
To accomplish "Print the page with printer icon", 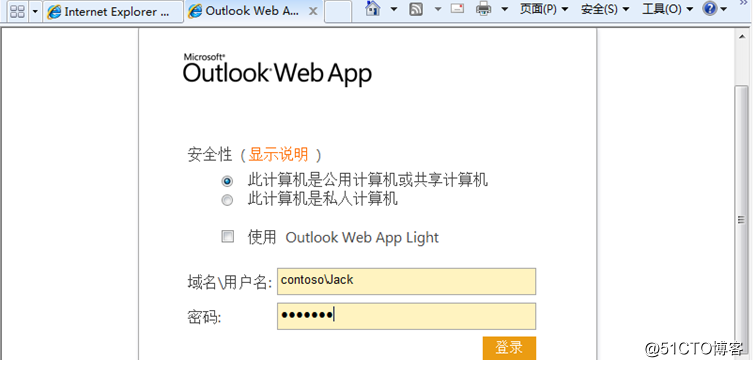I will 484,9.
